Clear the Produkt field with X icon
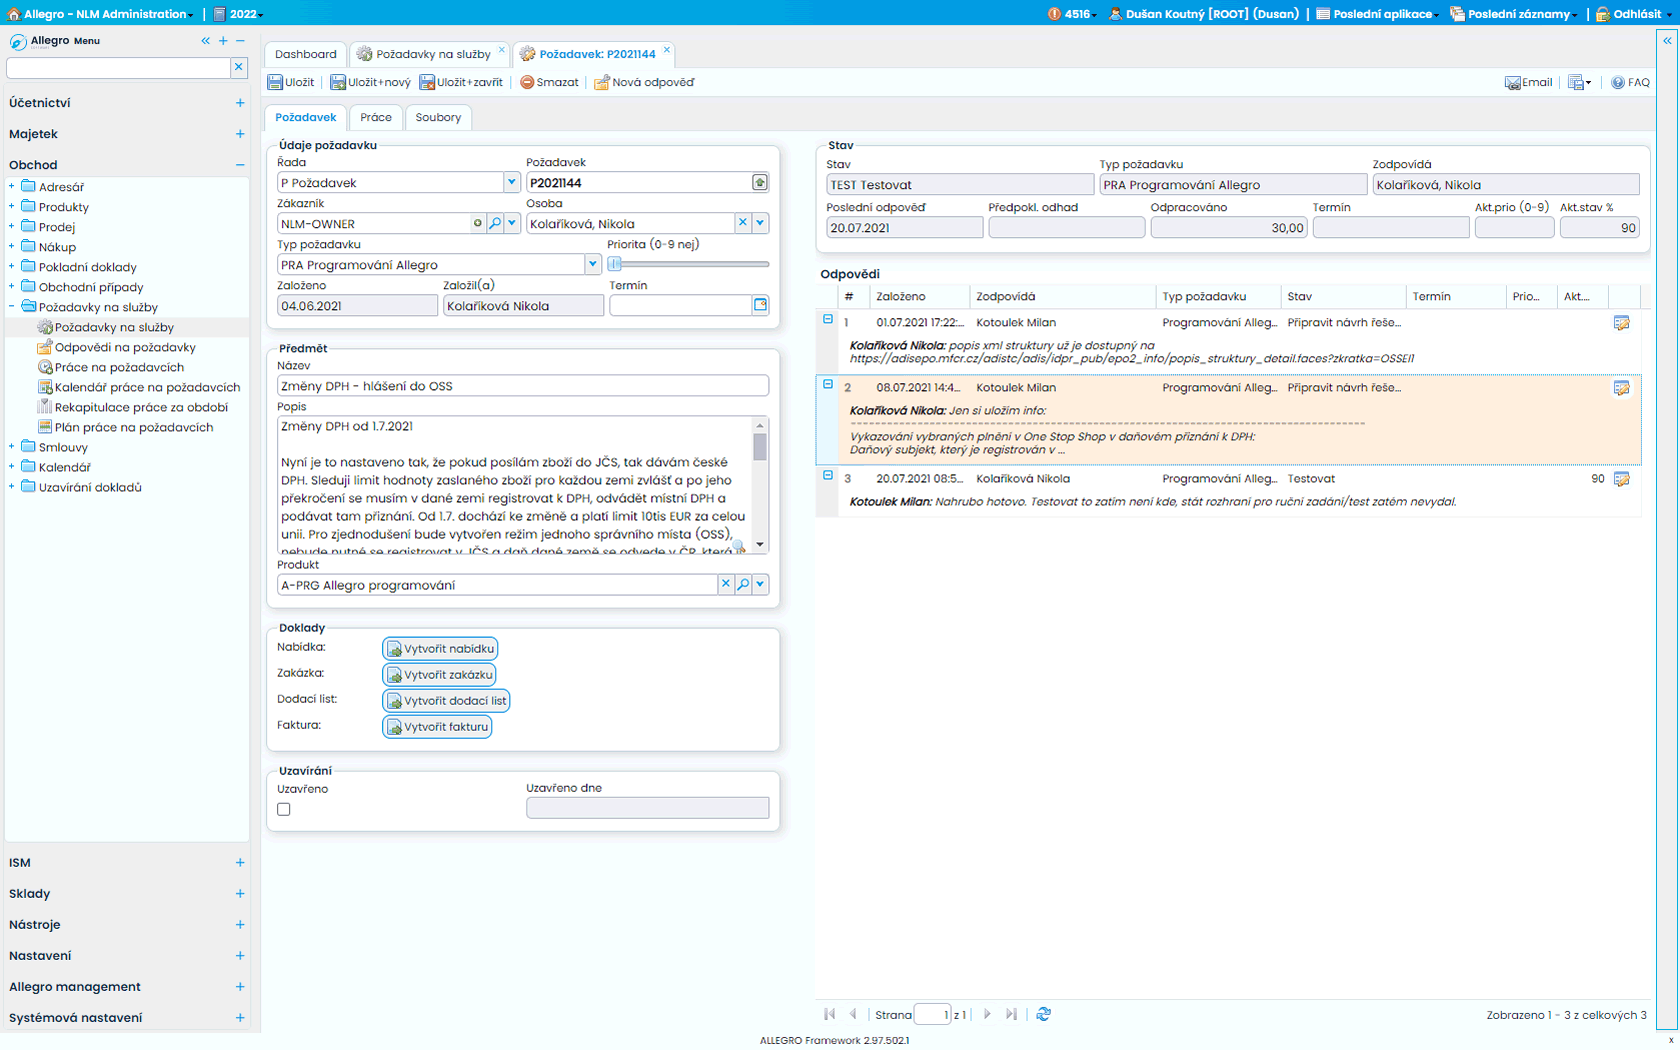1680x1050 pixels. pyautogui.click(x=726, y=584)
